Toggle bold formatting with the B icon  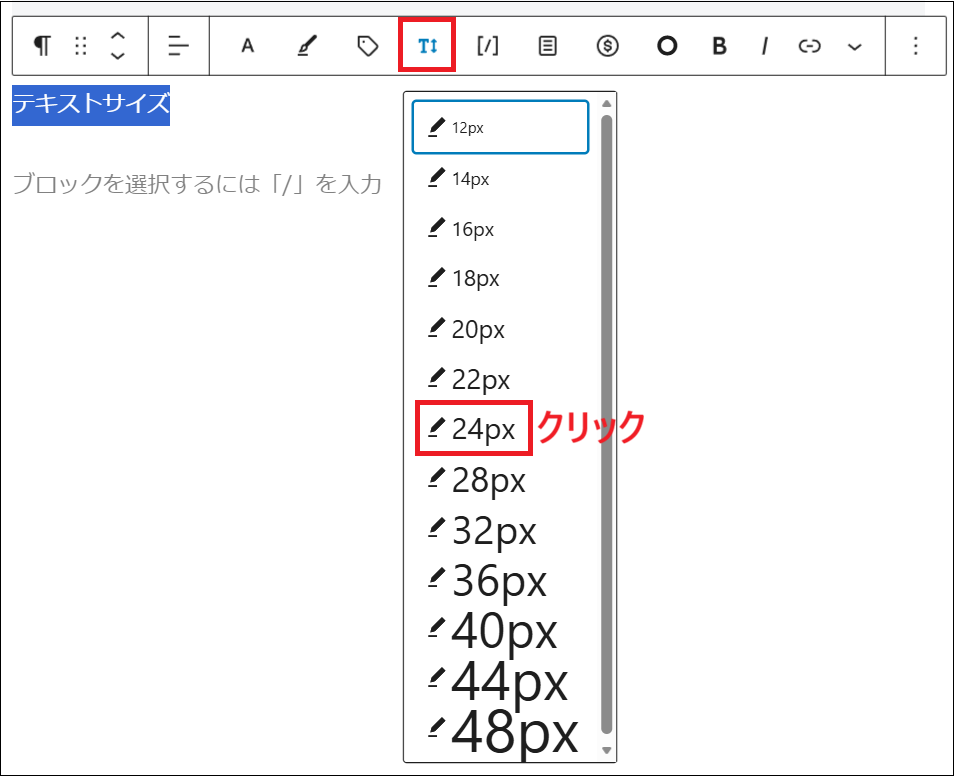[x=718, y=46]
